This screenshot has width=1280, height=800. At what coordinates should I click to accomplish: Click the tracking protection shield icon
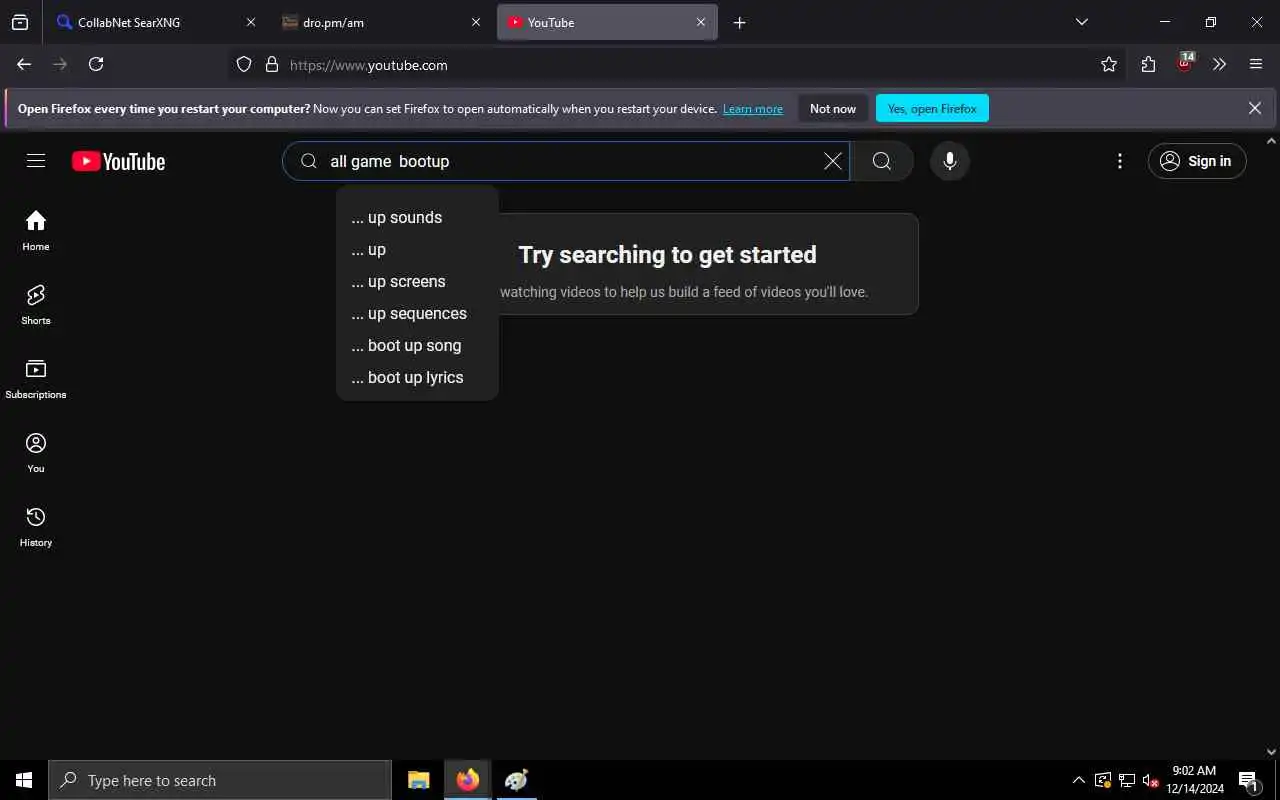(244, 64)
